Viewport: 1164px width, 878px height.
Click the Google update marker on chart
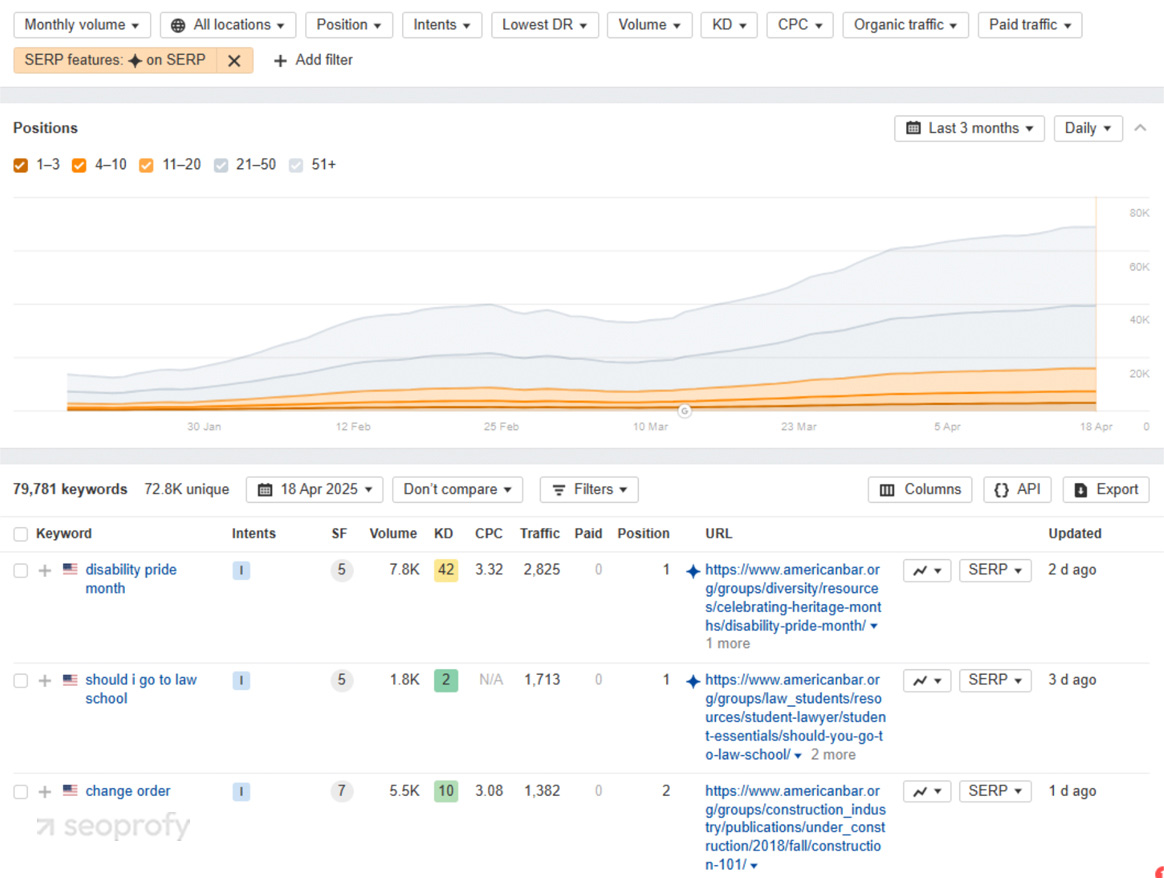click(x=684, y=410)
